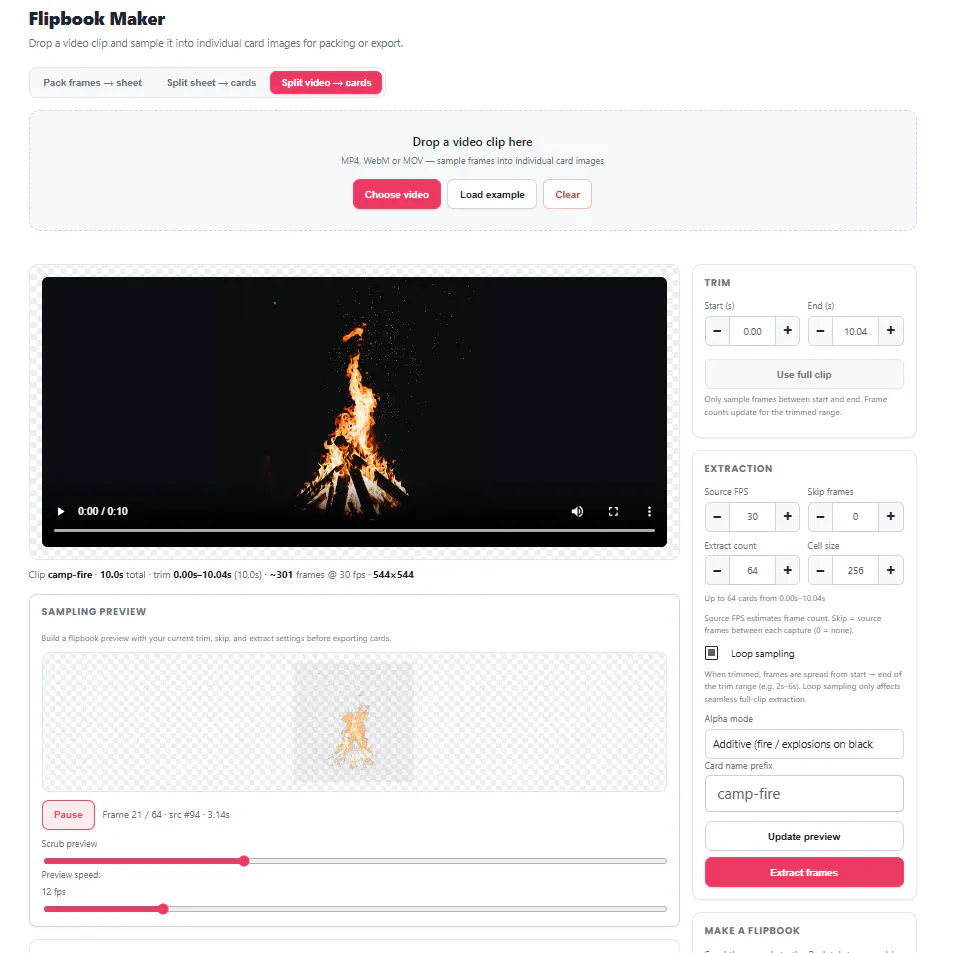
Task: Click the Extract count number field
Action: (x=752, y=570)
